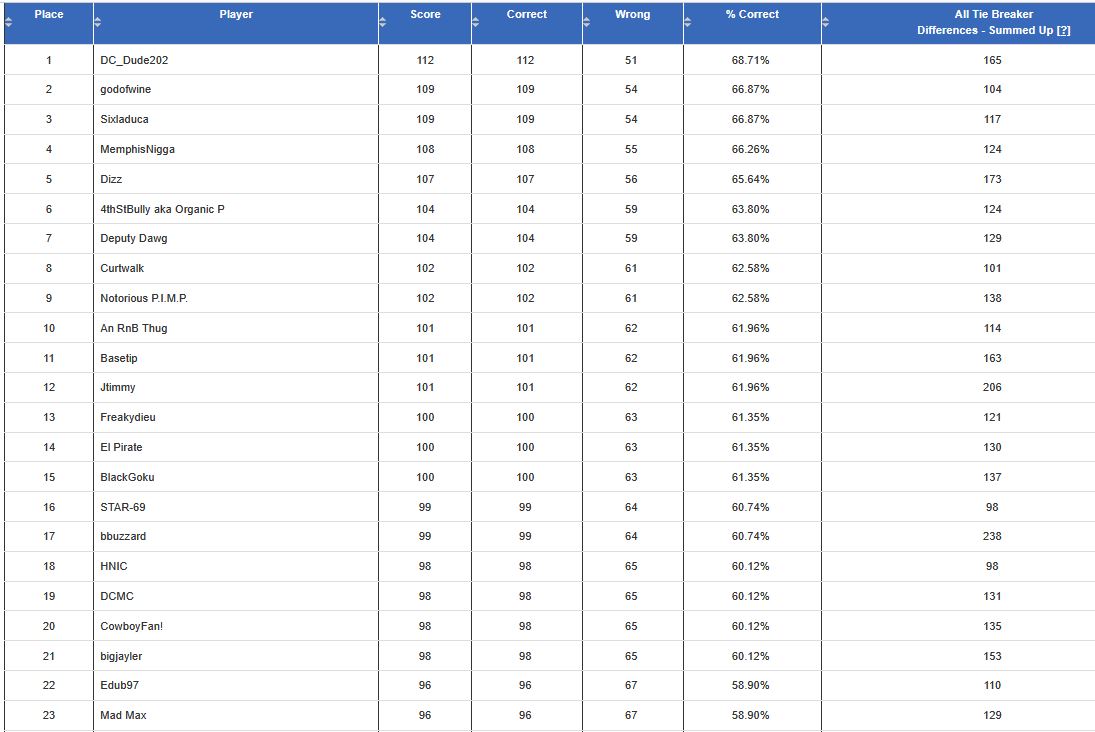Viewport: 1095px width, 732px height.
Task: Click the sort arrows in Correct column
Action: [x=476, y=22]
